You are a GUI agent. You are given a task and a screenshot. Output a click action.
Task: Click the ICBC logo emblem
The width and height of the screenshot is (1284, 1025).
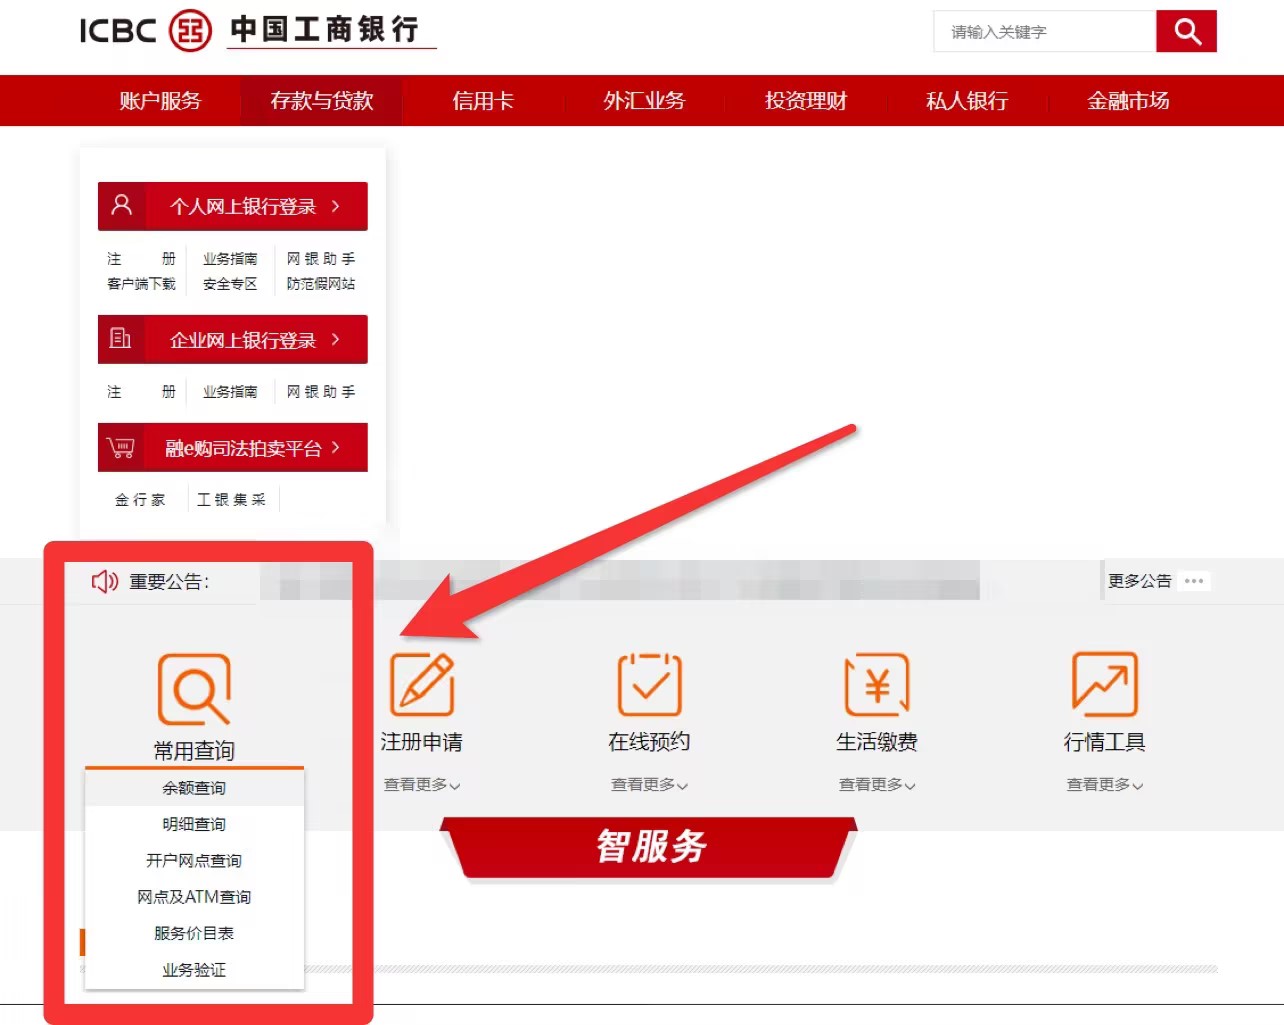tap(190, 30)
